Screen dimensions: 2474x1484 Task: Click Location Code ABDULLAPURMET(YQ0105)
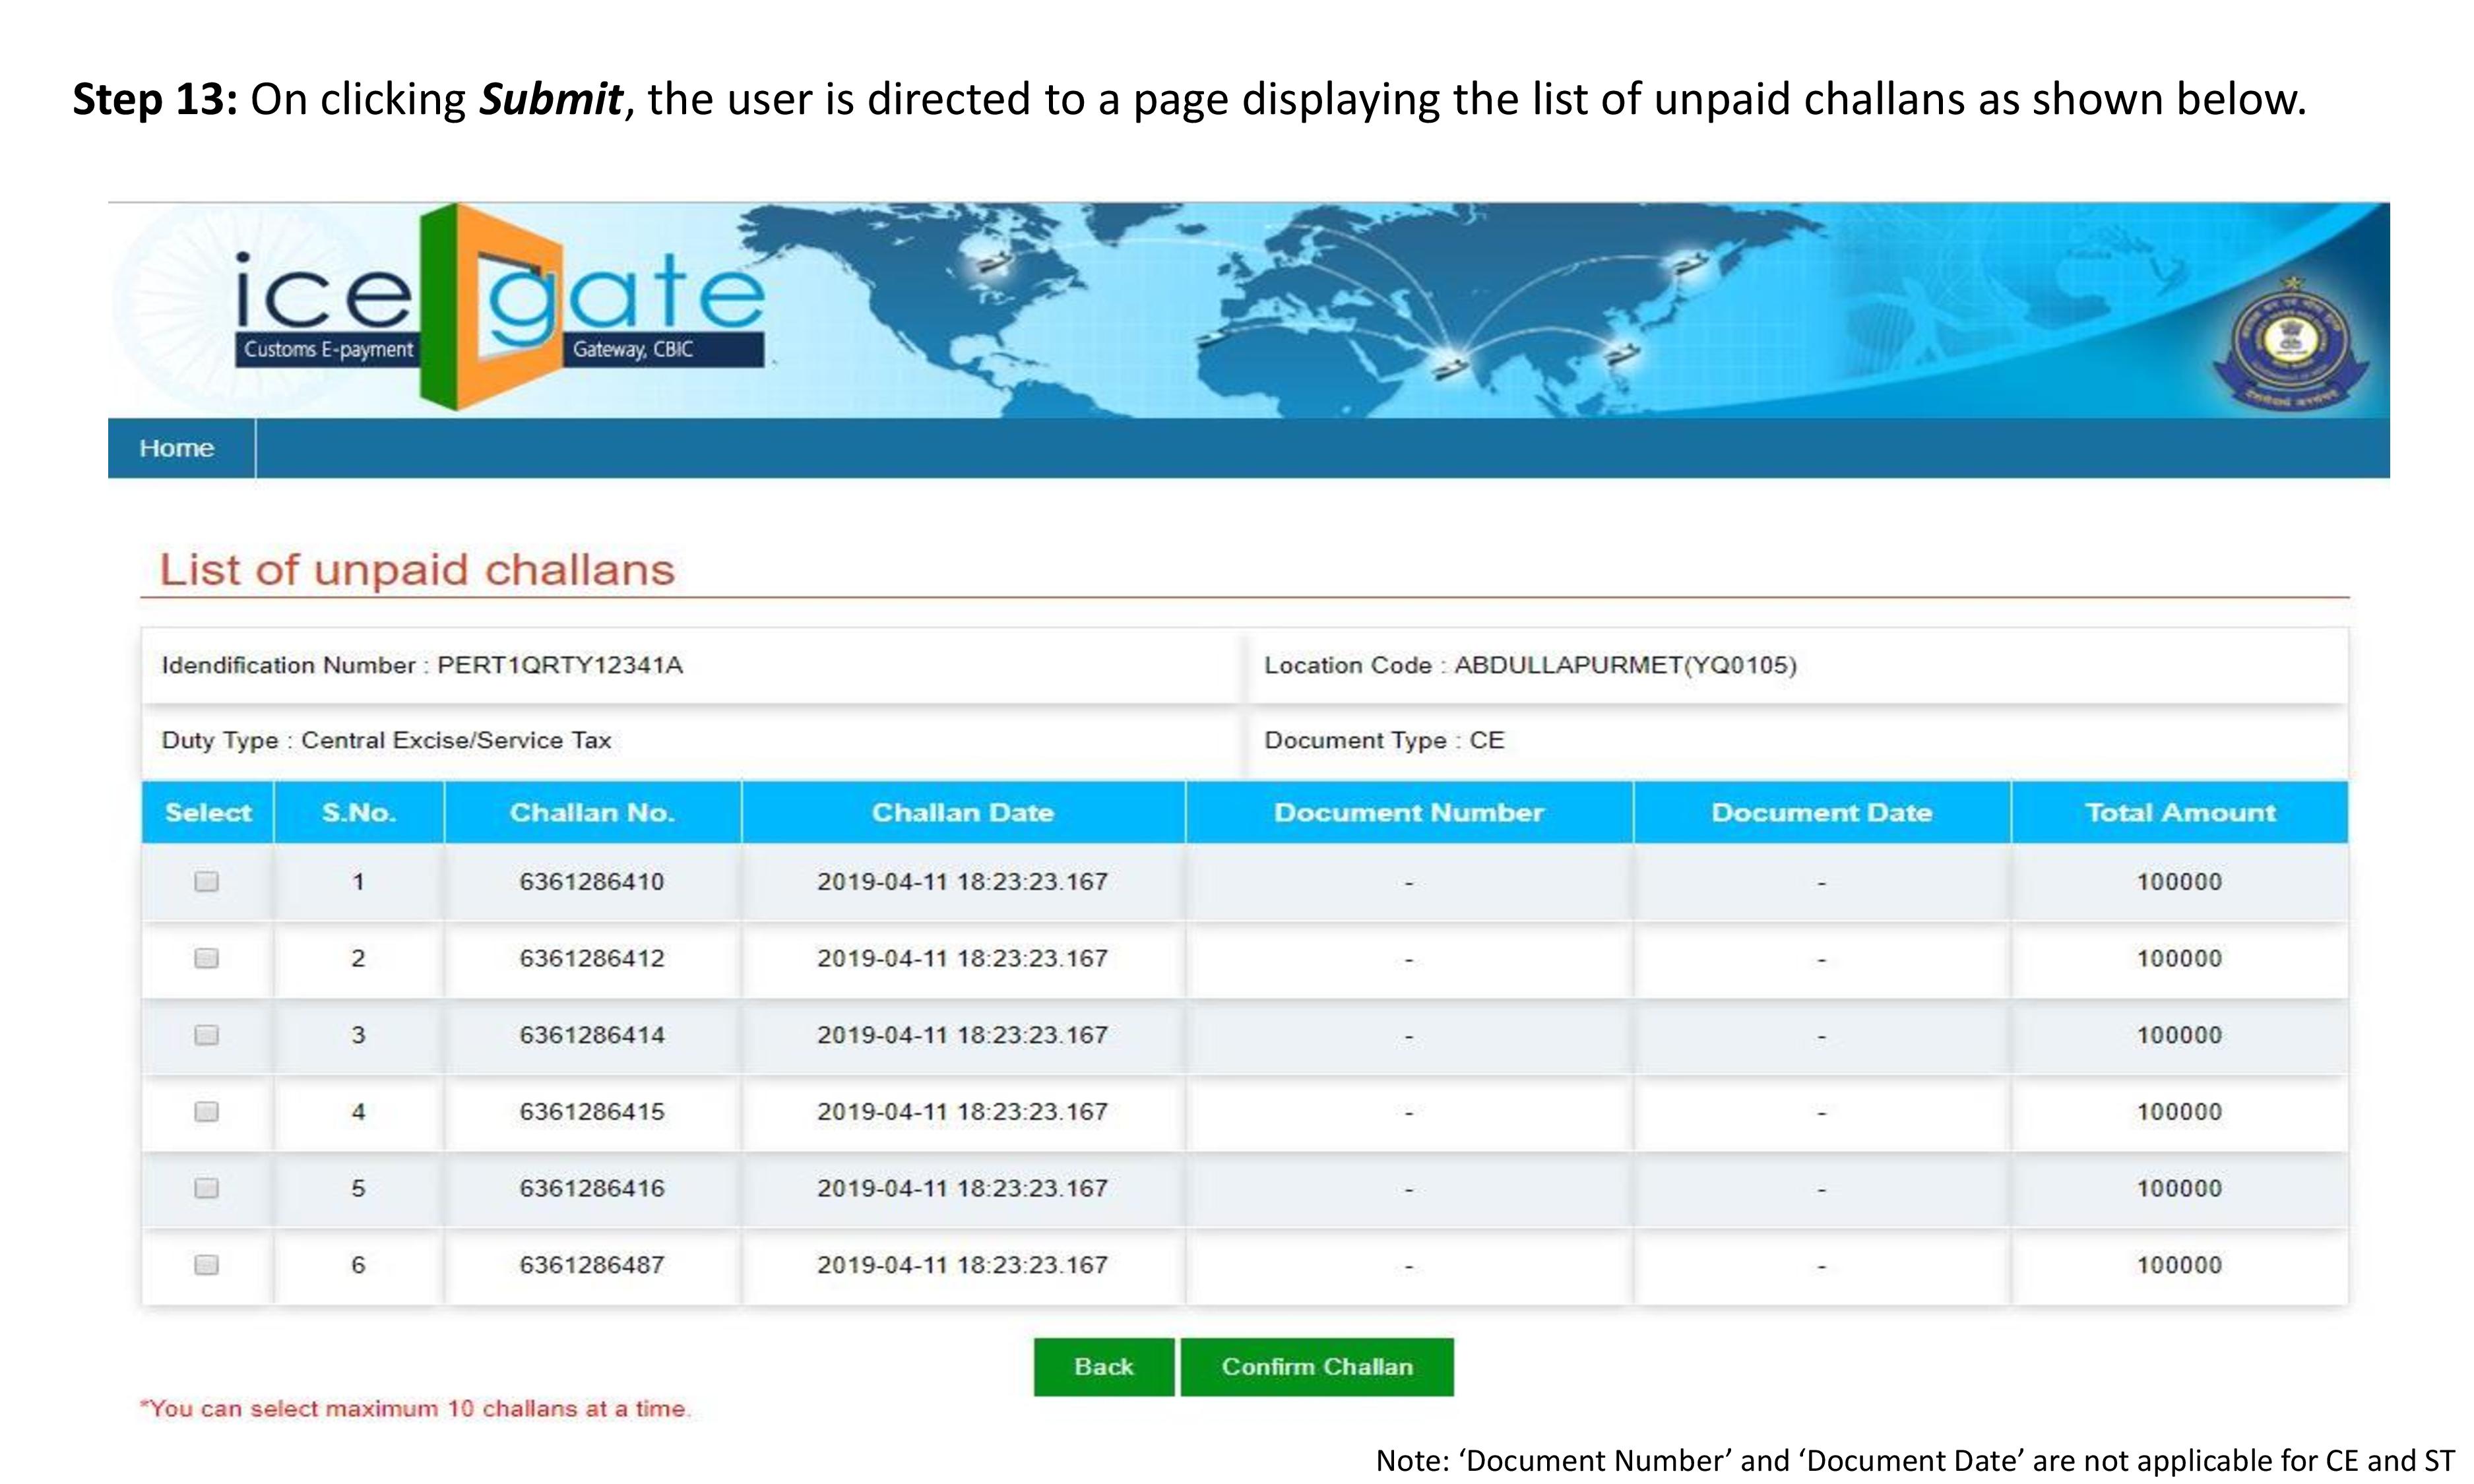click(1530, 666)
